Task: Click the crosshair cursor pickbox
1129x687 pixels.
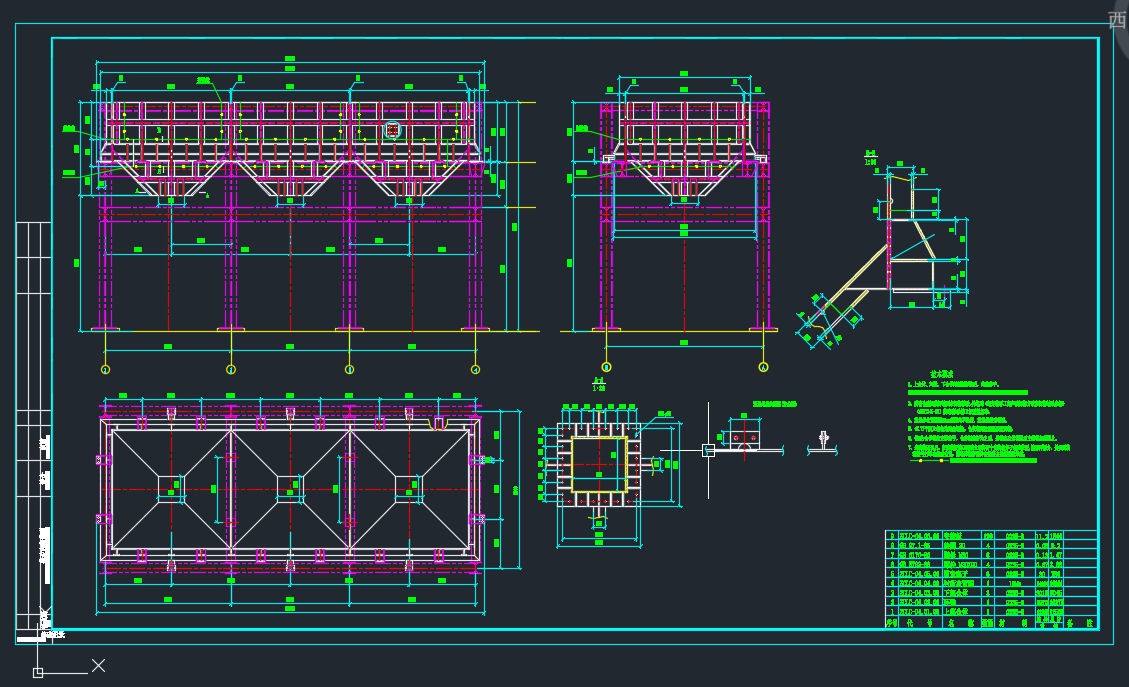Action: pyautogui.click(x=709, y=450)
